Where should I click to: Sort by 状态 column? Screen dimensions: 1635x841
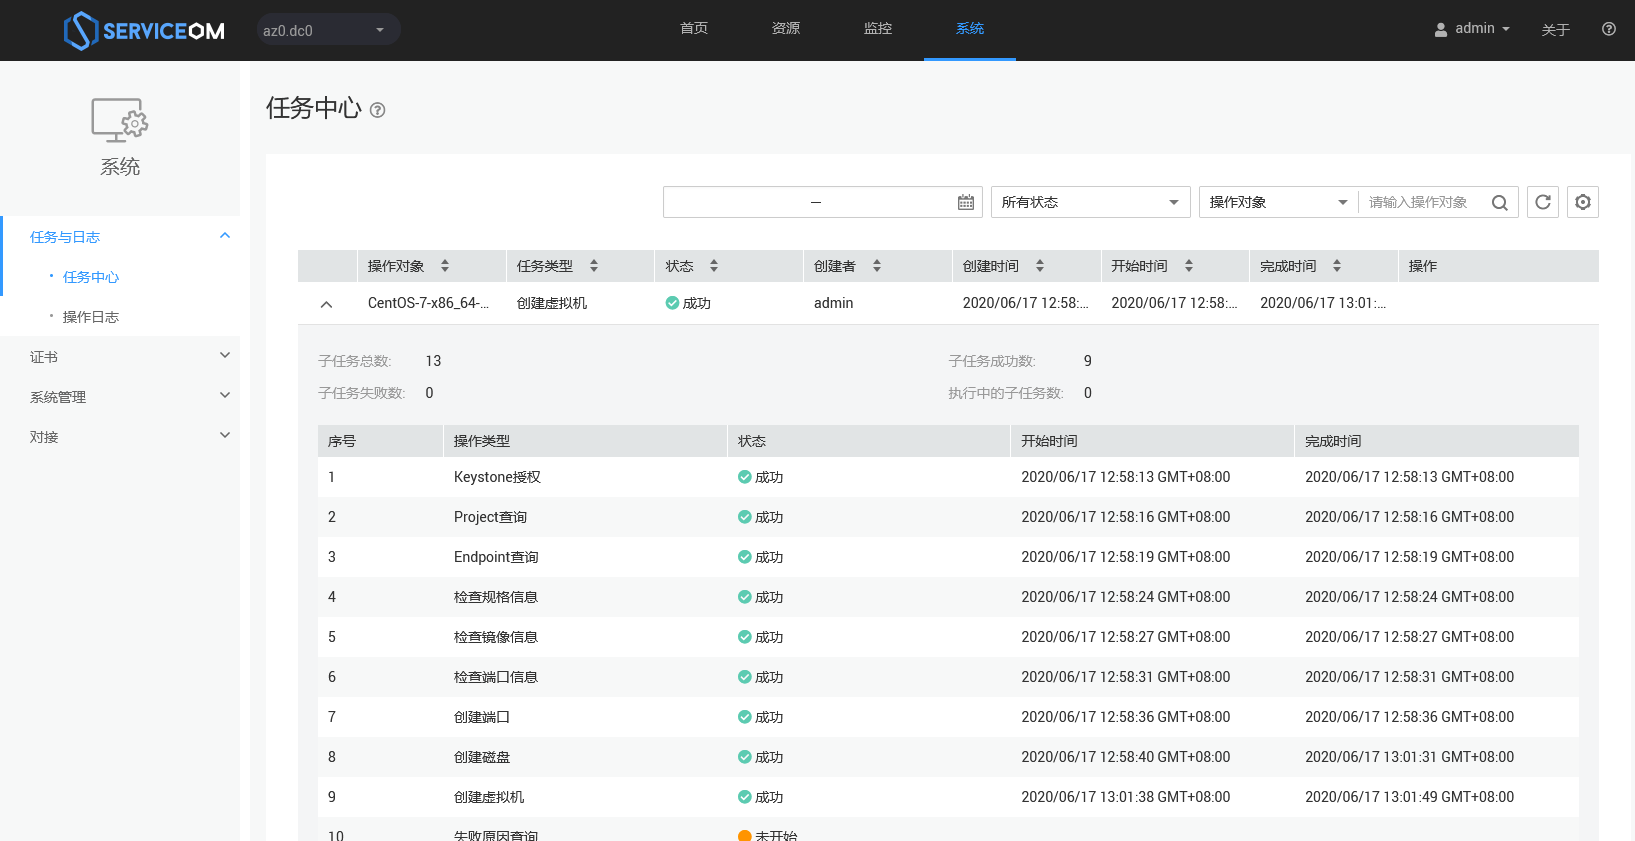click(714, 266)
